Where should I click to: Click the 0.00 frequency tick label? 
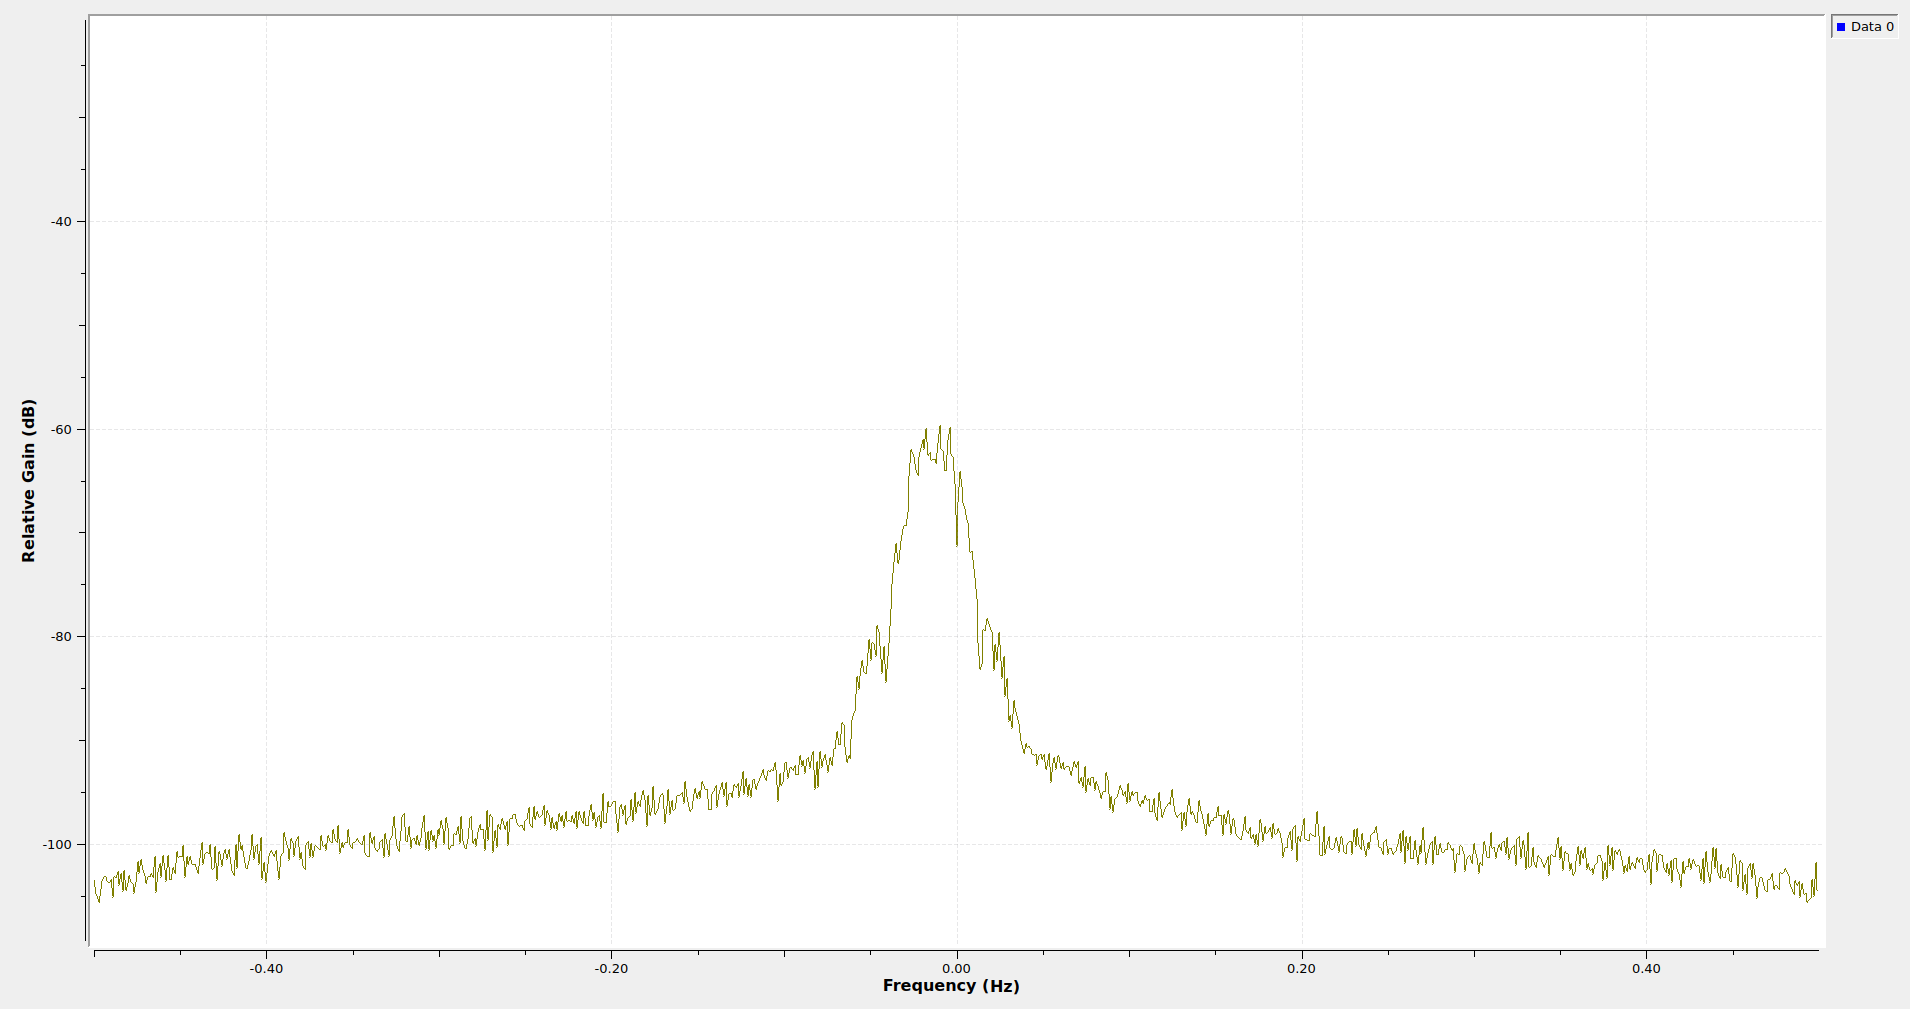coord(957,968)
